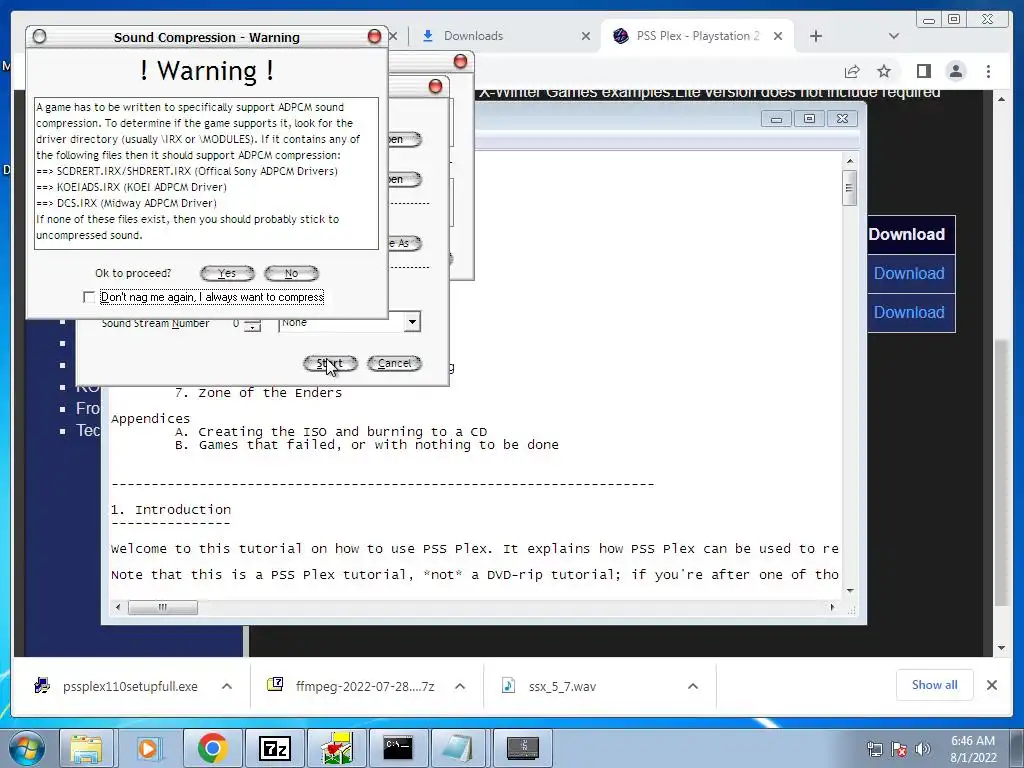Click "A. Creating the ISO" appendix line
This screenshot has height=768, width=1024.
[x=331, y=432]
